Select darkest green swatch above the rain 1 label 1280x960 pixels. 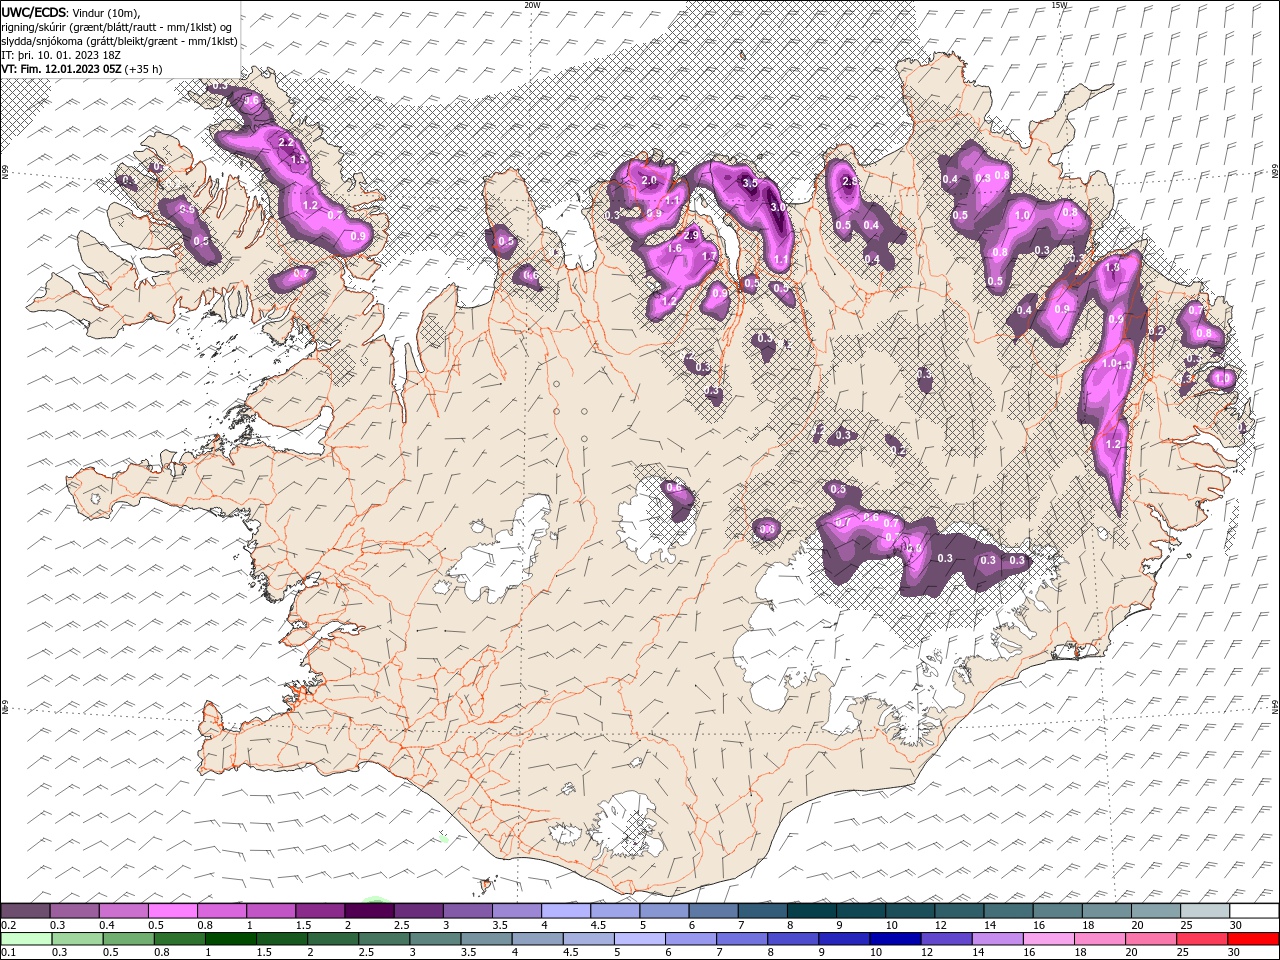click(230, 939)
